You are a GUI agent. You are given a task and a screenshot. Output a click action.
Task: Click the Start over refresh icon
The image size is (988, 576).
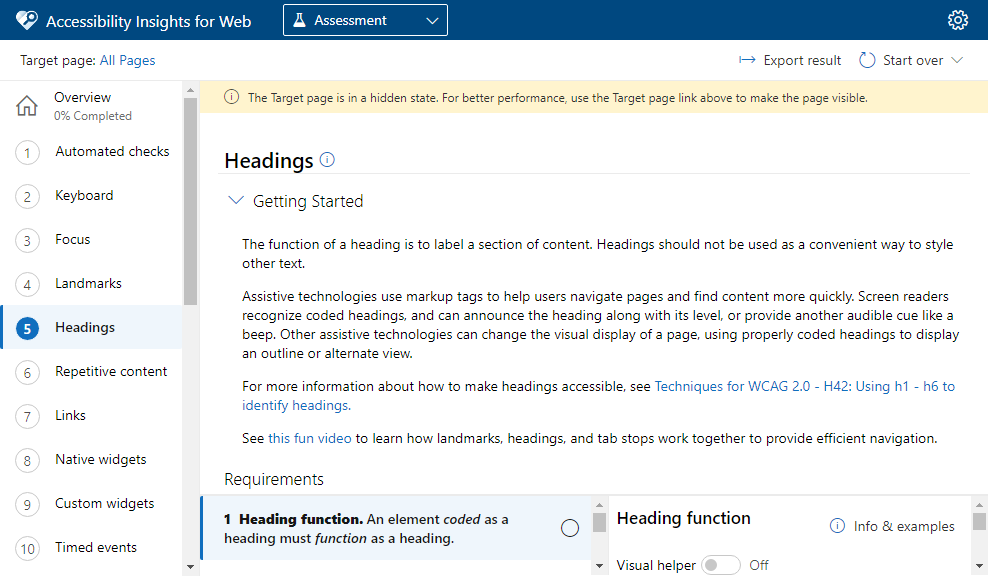867,60
